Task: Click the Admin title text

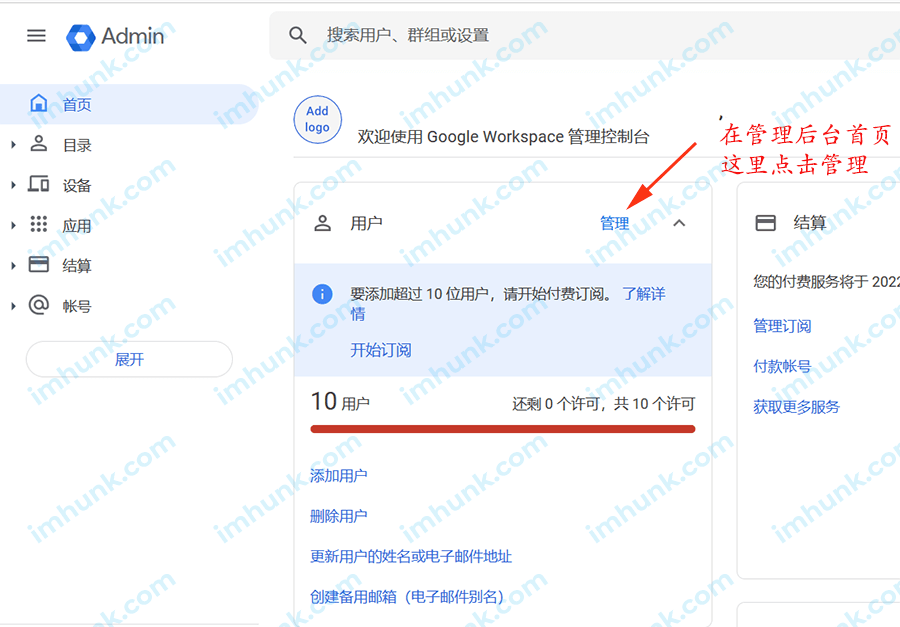Action: [x=133, y=36]
